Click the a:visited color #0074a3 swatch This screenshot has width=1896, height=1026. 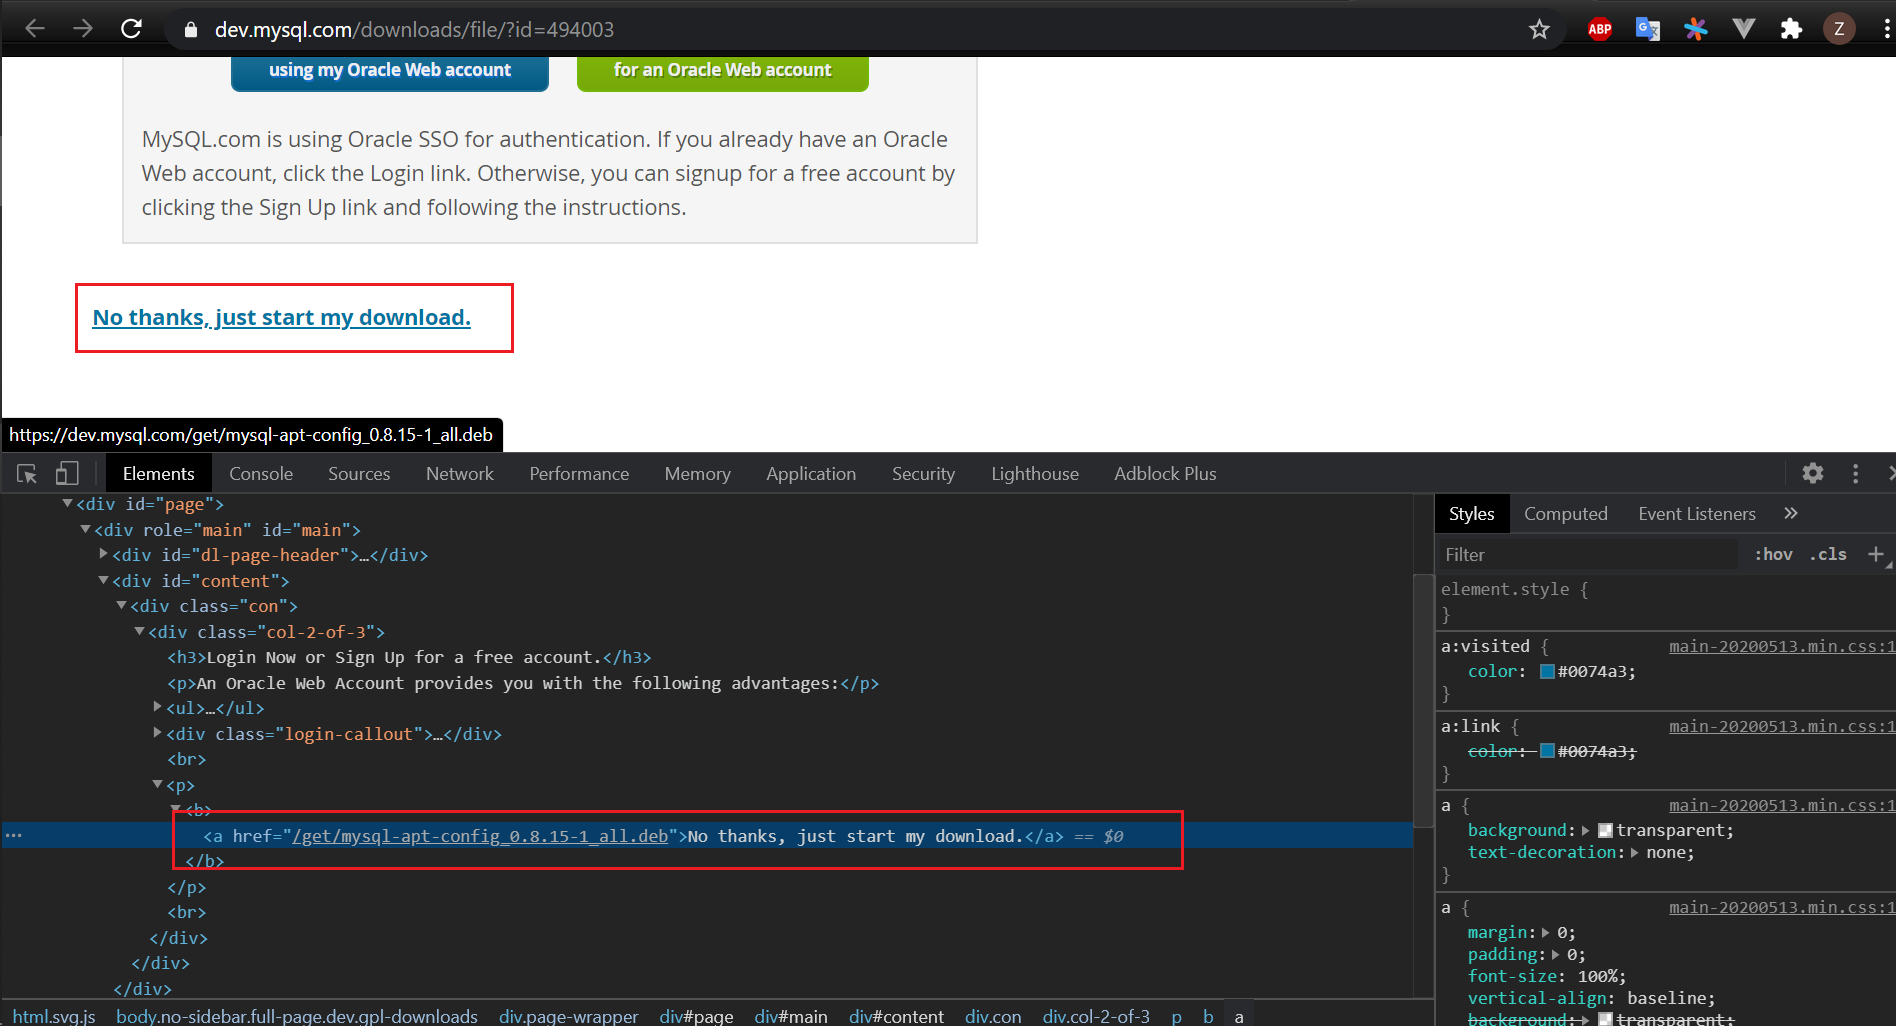tap(1547, 672)
